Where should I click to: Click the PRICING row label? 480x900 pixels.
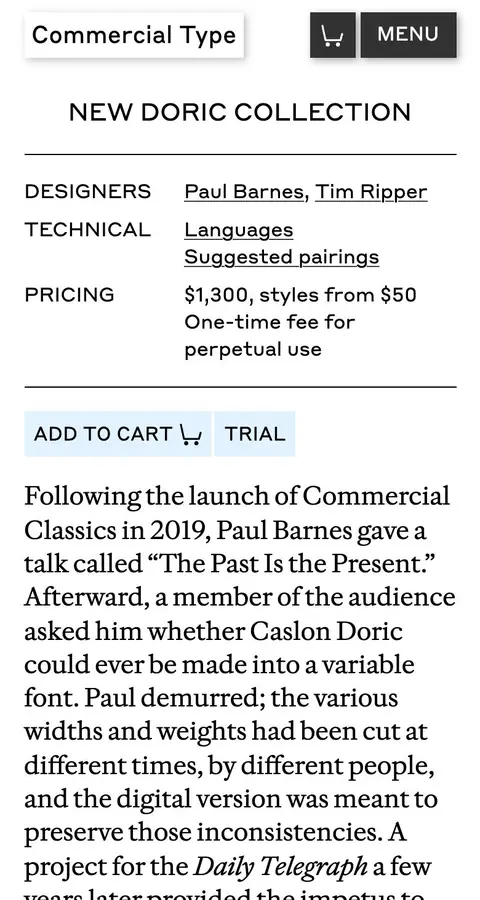[69, 294]
